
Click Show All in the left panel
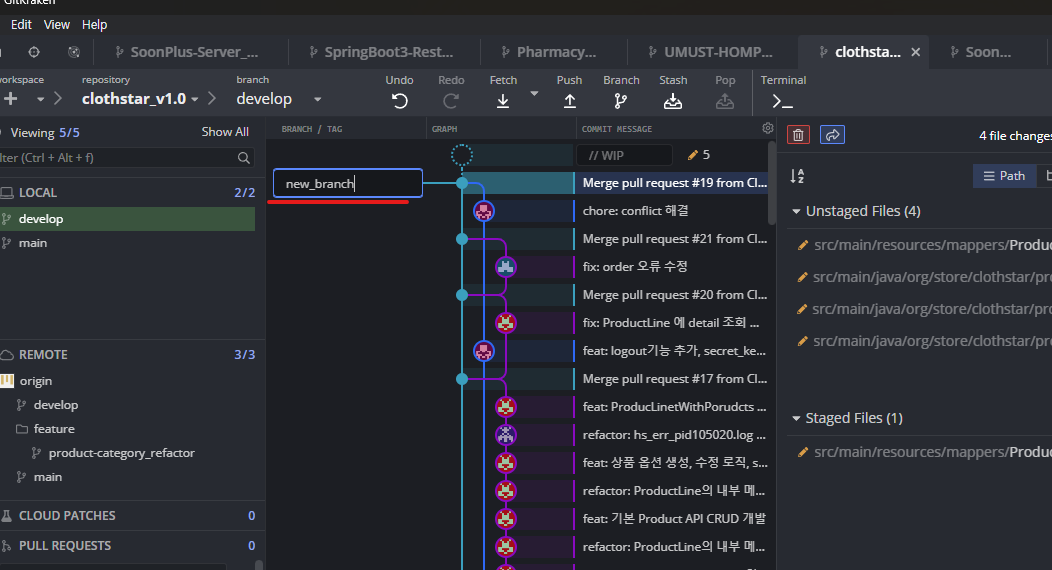pos(225,132)
